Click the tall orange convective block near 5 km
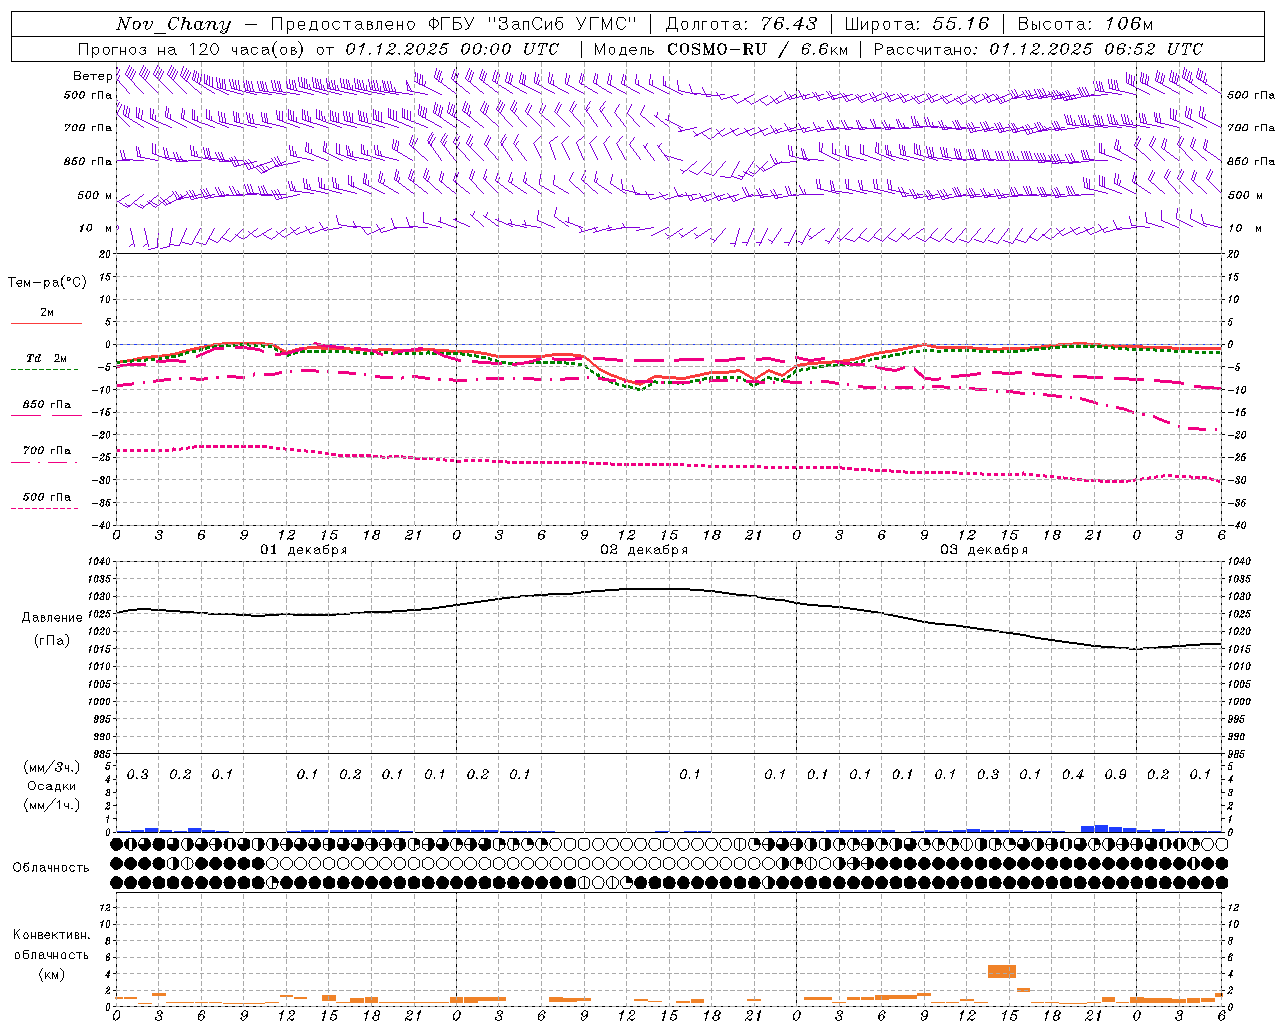Viewport: 1280px width, 1024px height. click(x=1002, y=971)
